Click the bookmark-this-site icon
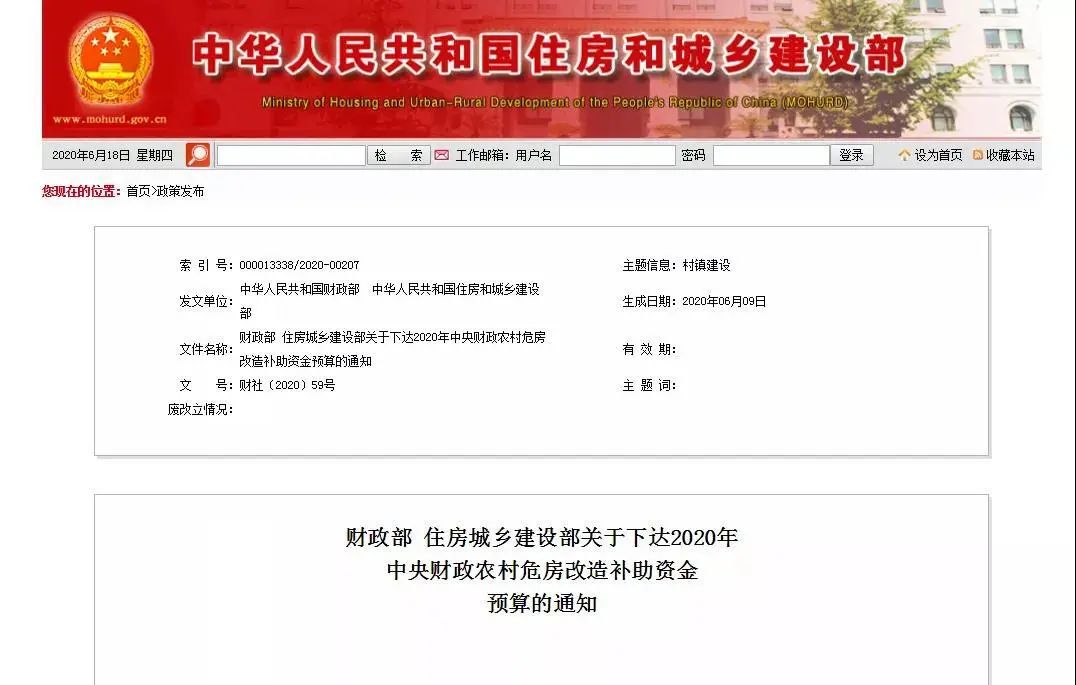Viewport: 1076px width, 685px height. 978,155
